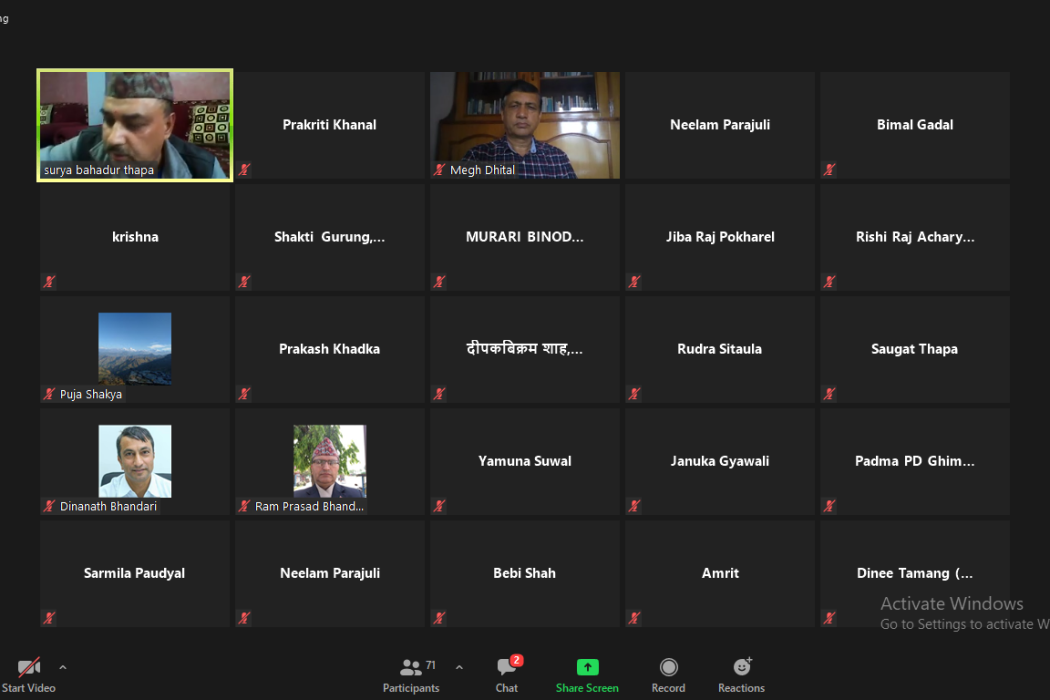Click the muted mic icon on Dinee Tamang tile
The height and width of the screenshot is (700, 1050).
829,618
